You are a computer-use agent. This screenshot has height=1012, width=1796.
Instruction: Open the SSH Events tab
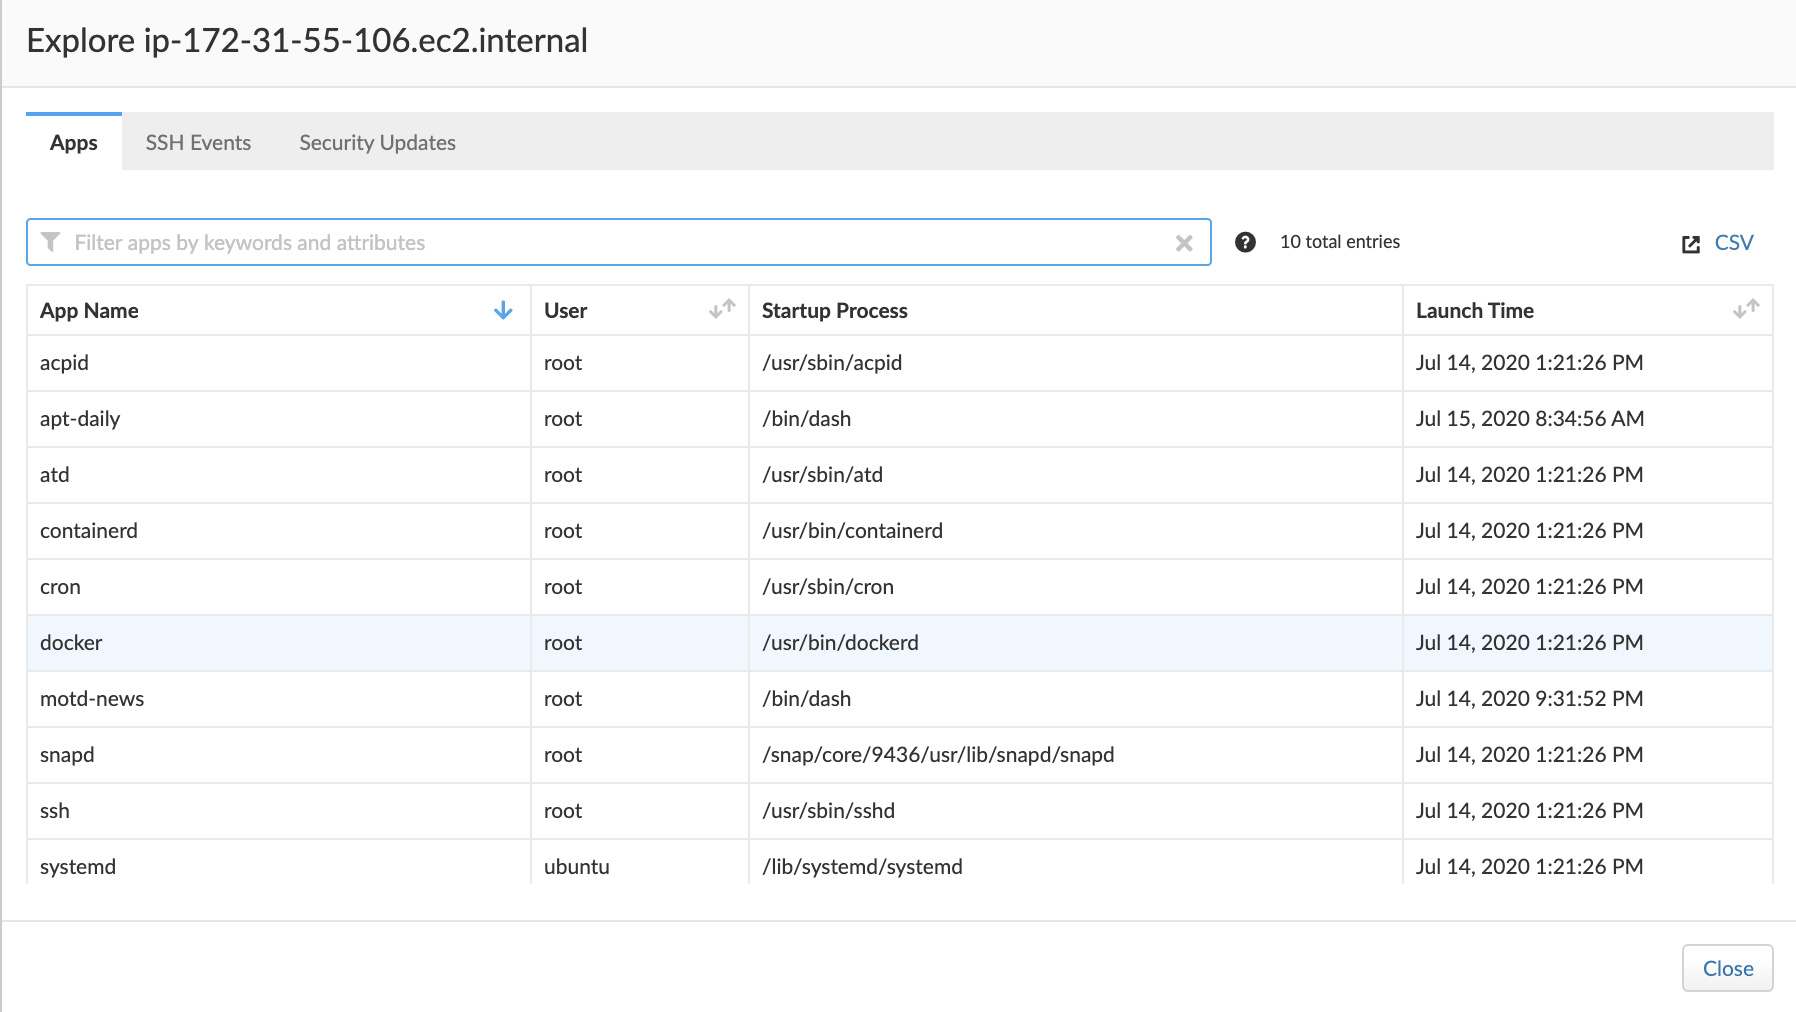[198, 142]
